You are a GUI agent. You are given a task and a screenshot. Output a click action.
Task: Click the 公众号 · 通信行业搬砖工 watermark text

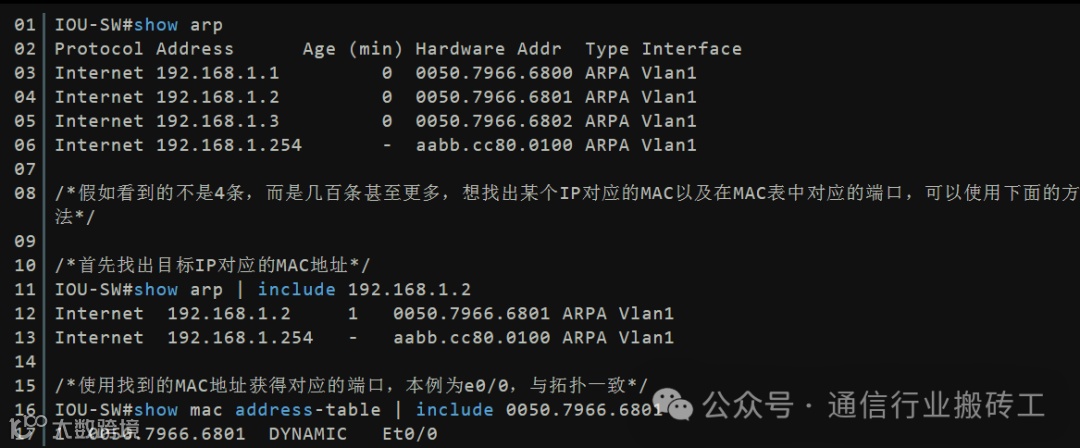873,405
